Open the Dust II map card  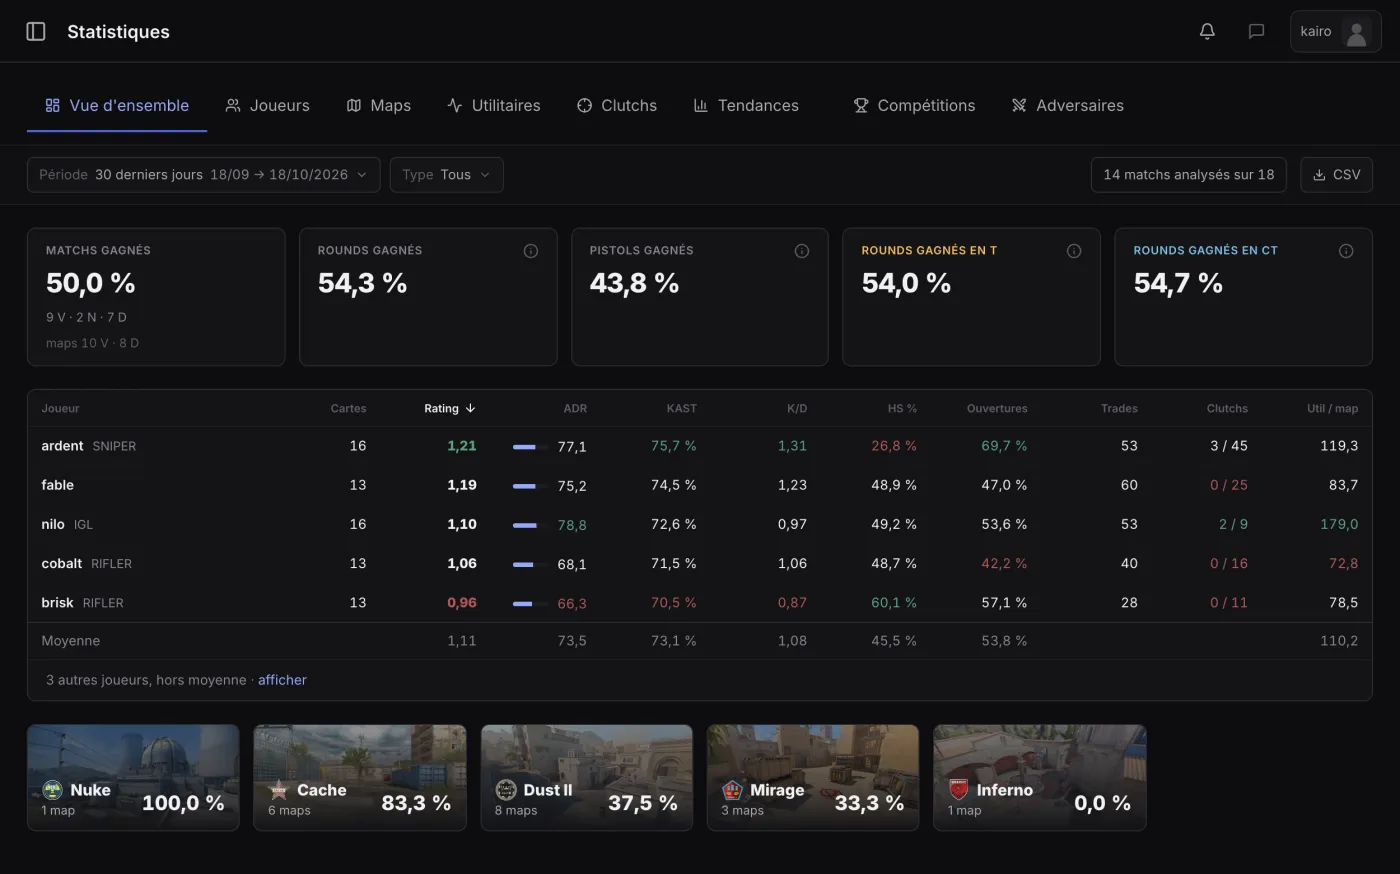587,777
